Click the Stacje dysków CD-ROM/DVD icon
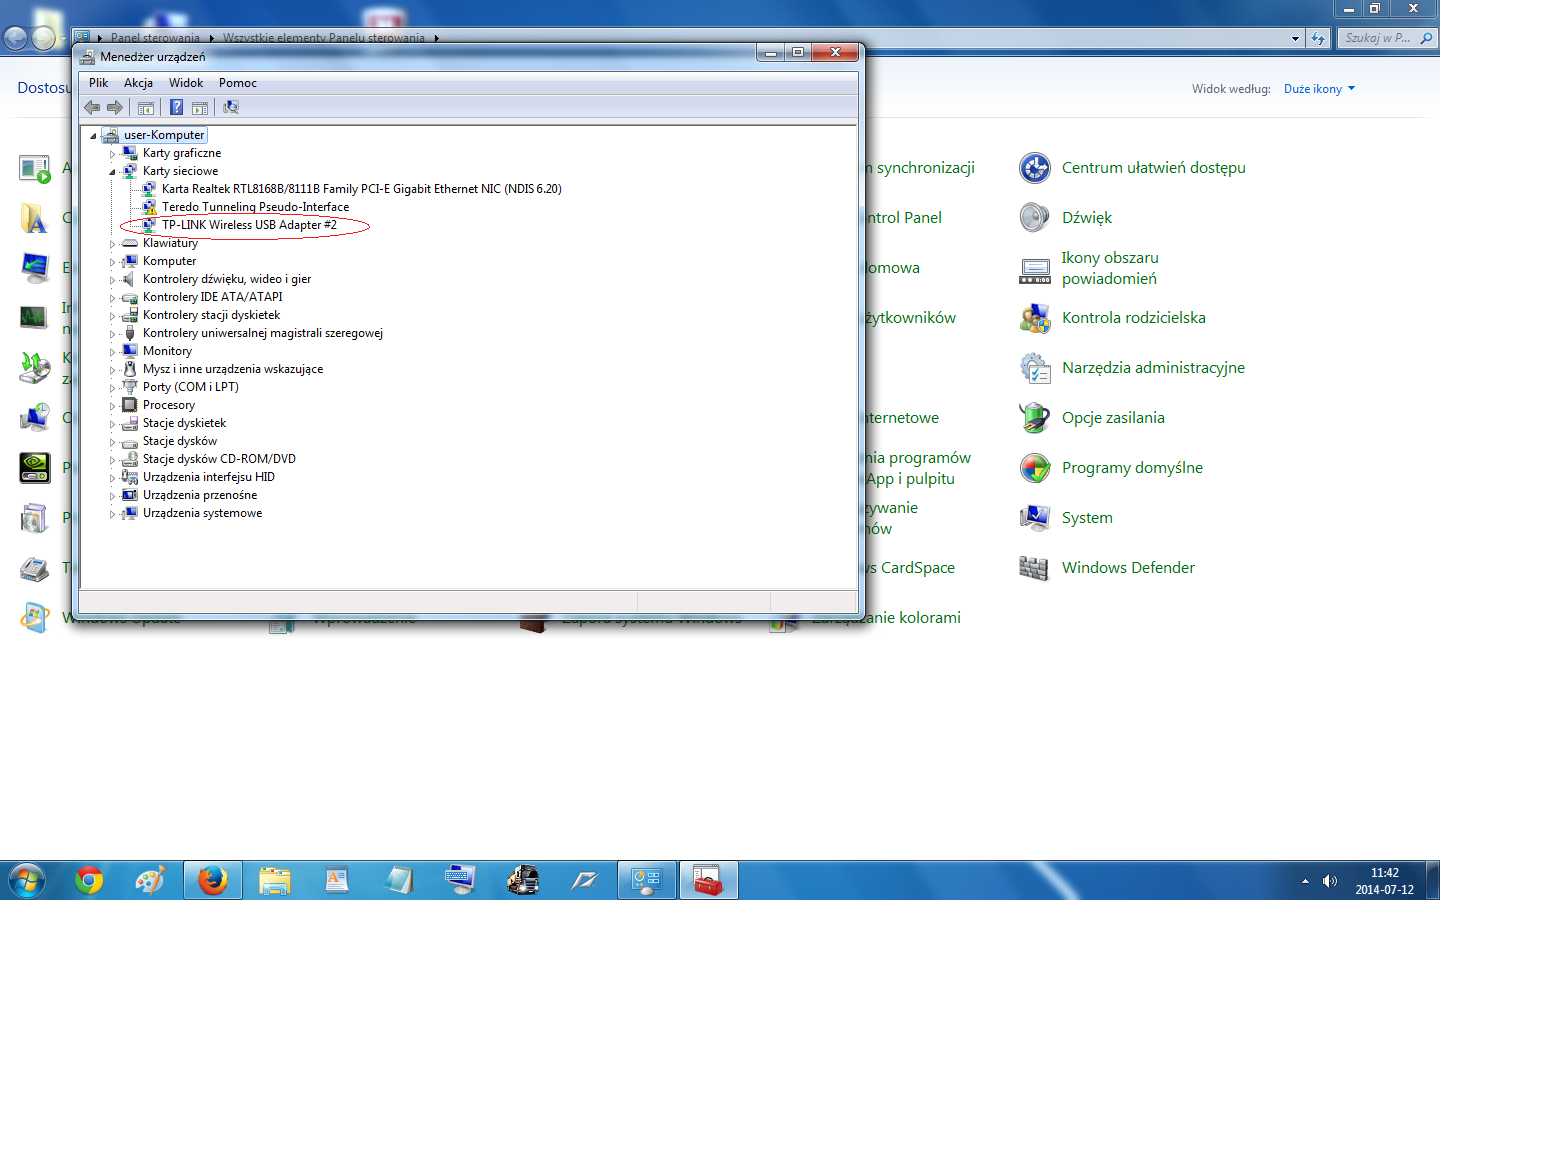 click(129, 459)
